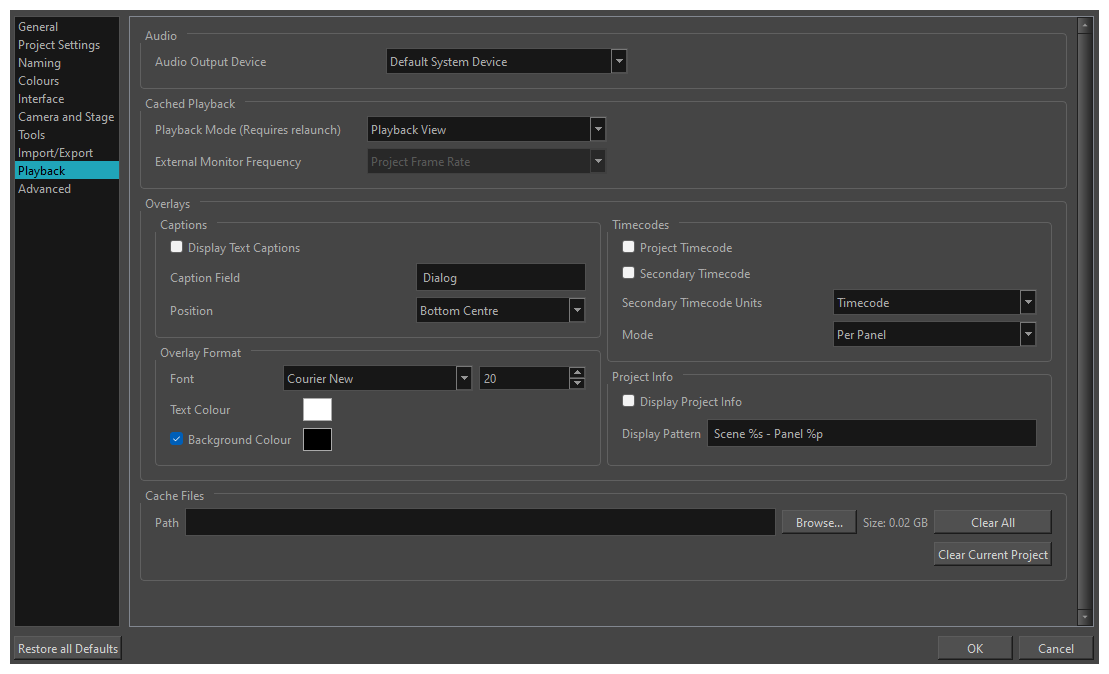Switch to the Colours preferences page

38,80
